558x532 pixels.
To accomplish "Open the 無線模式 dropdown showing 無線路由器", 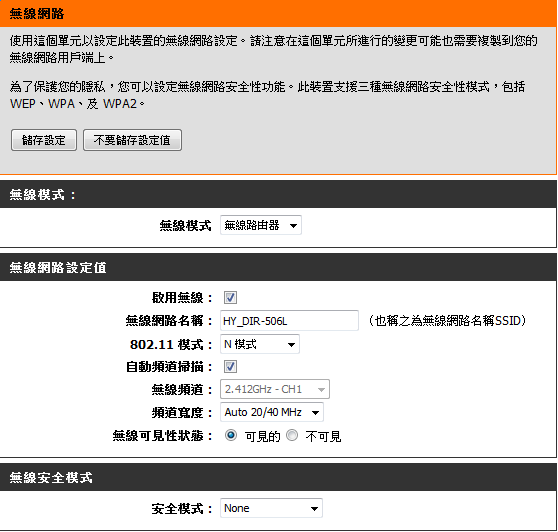I will tap(261, 225).
